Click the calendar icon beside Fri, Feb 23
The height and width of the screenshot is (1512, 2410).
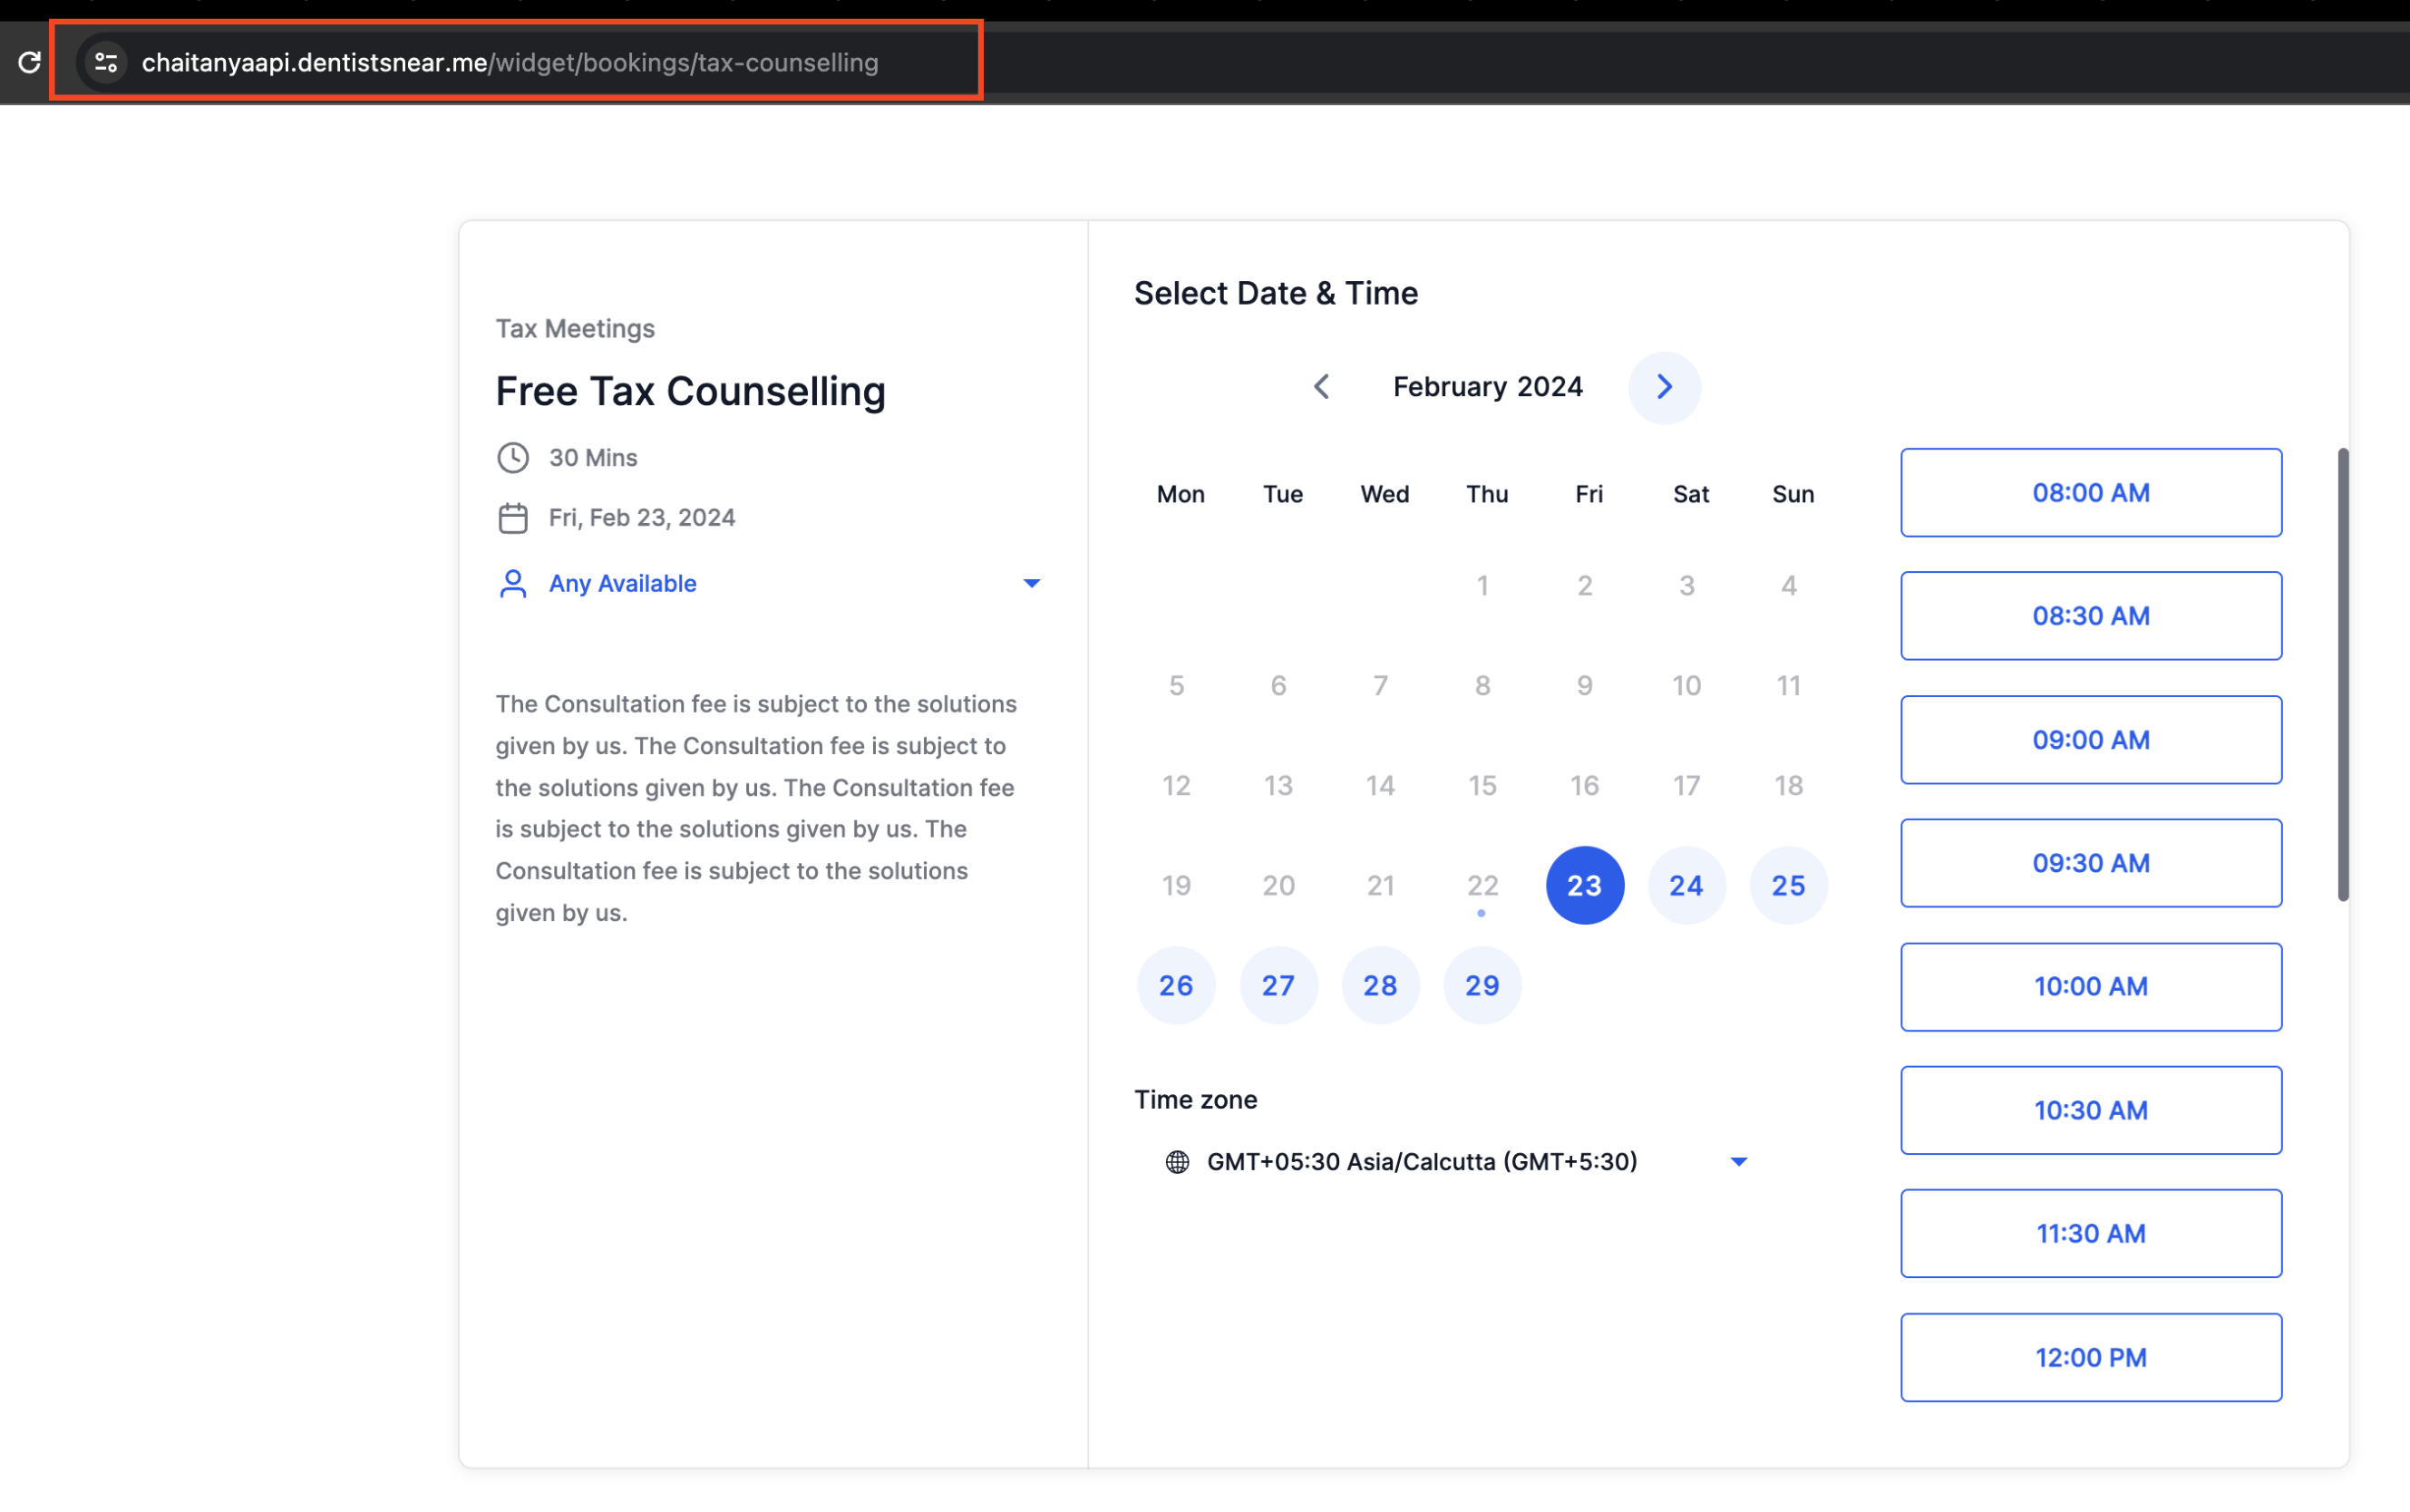513,518
